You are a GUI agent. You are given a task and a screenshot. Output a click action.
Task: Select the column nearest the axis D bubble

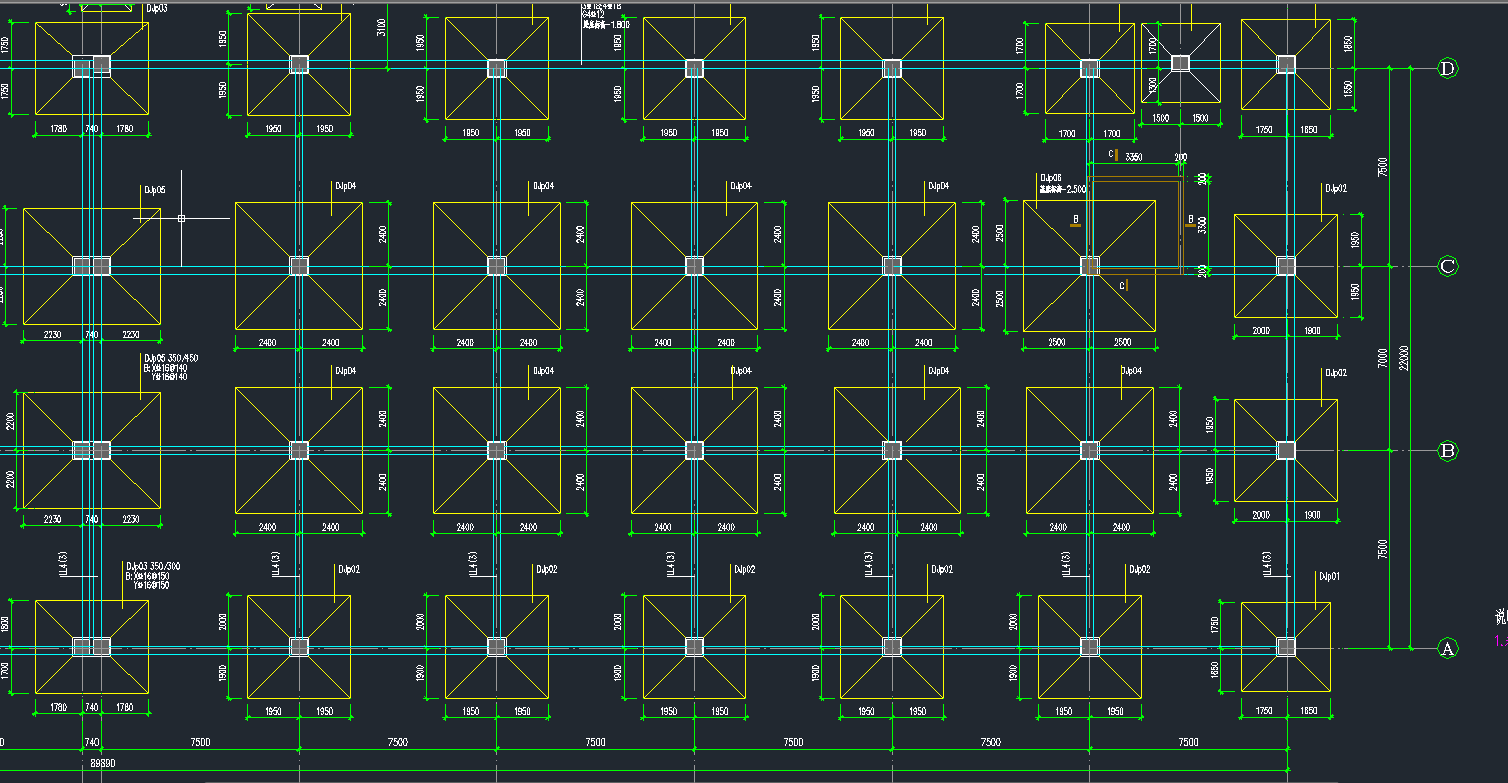(x=1286, y=65)
